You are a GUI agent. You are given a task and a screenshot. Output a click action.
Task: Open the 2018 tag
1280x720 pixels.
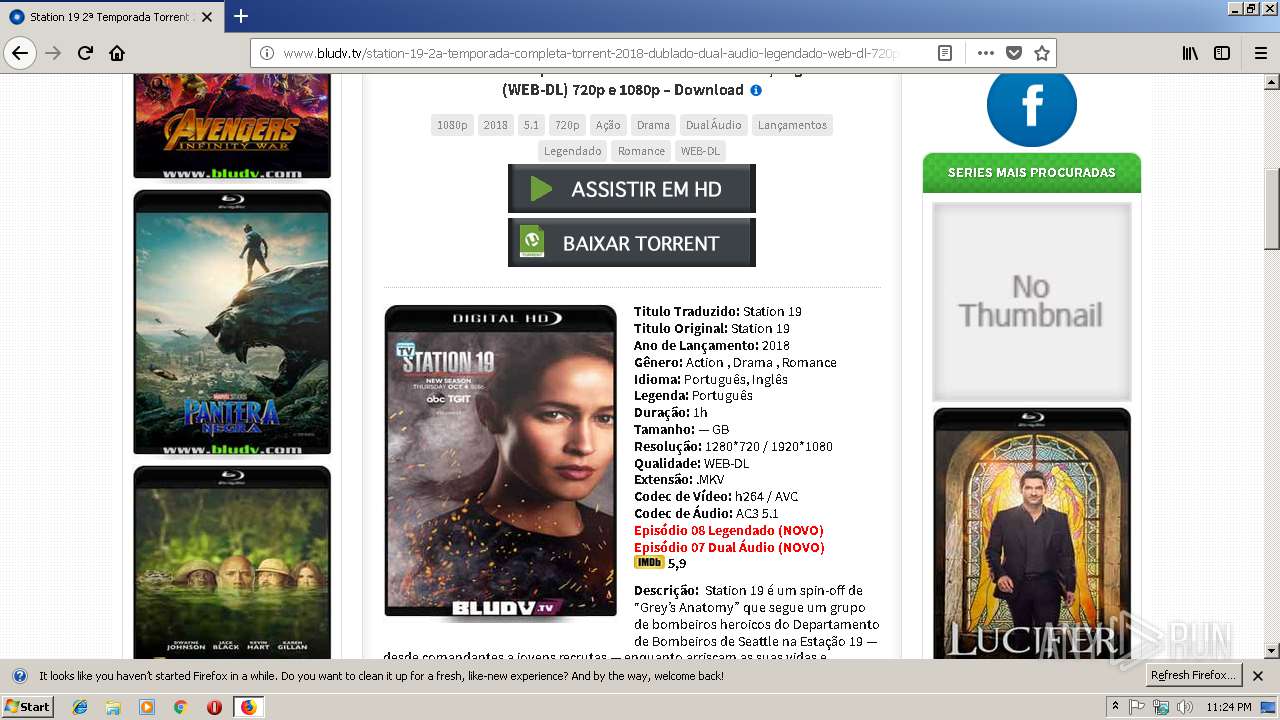[495, 125]
